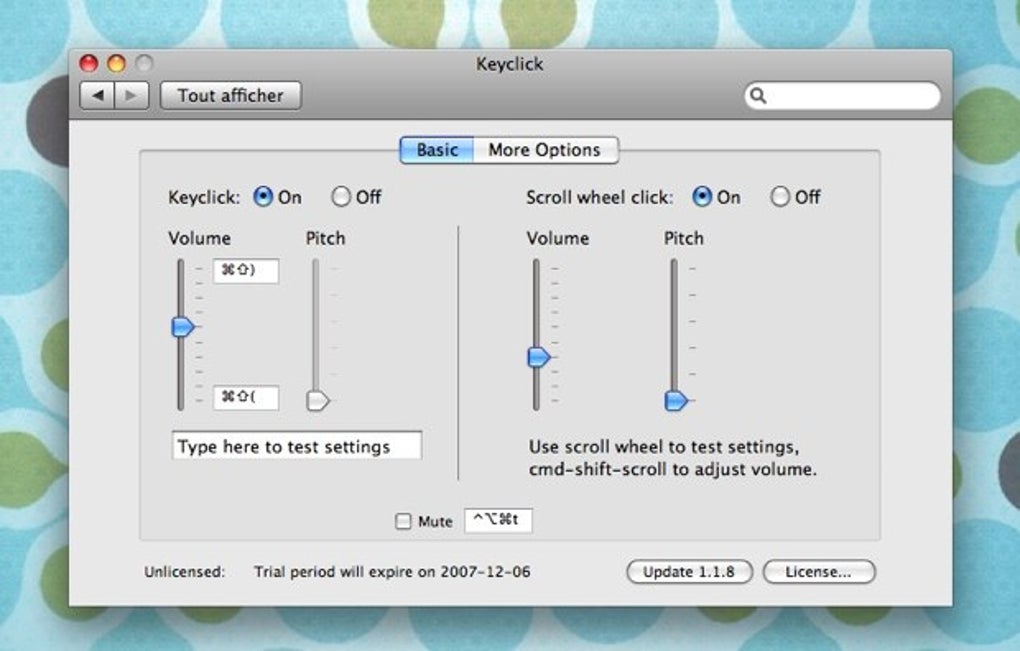This screenshot has width=1020, height=651.
Task: Focus the Type here to test field
Action: pos(297,446)
